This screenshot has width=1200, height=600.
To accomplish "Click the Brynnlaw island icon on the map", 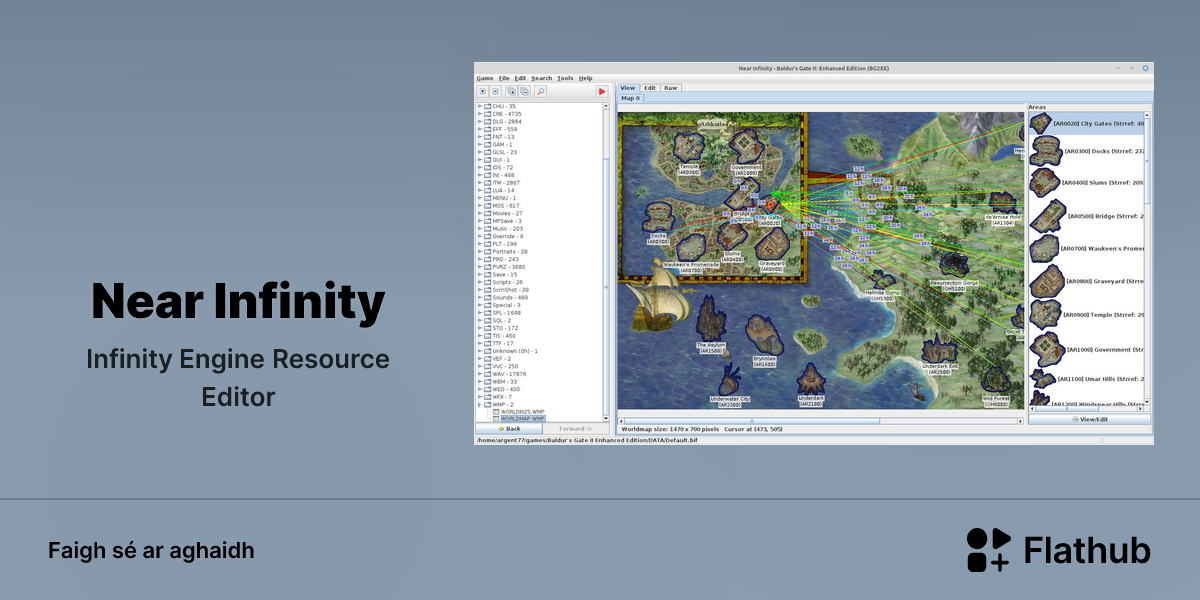I will coord(764,335).
